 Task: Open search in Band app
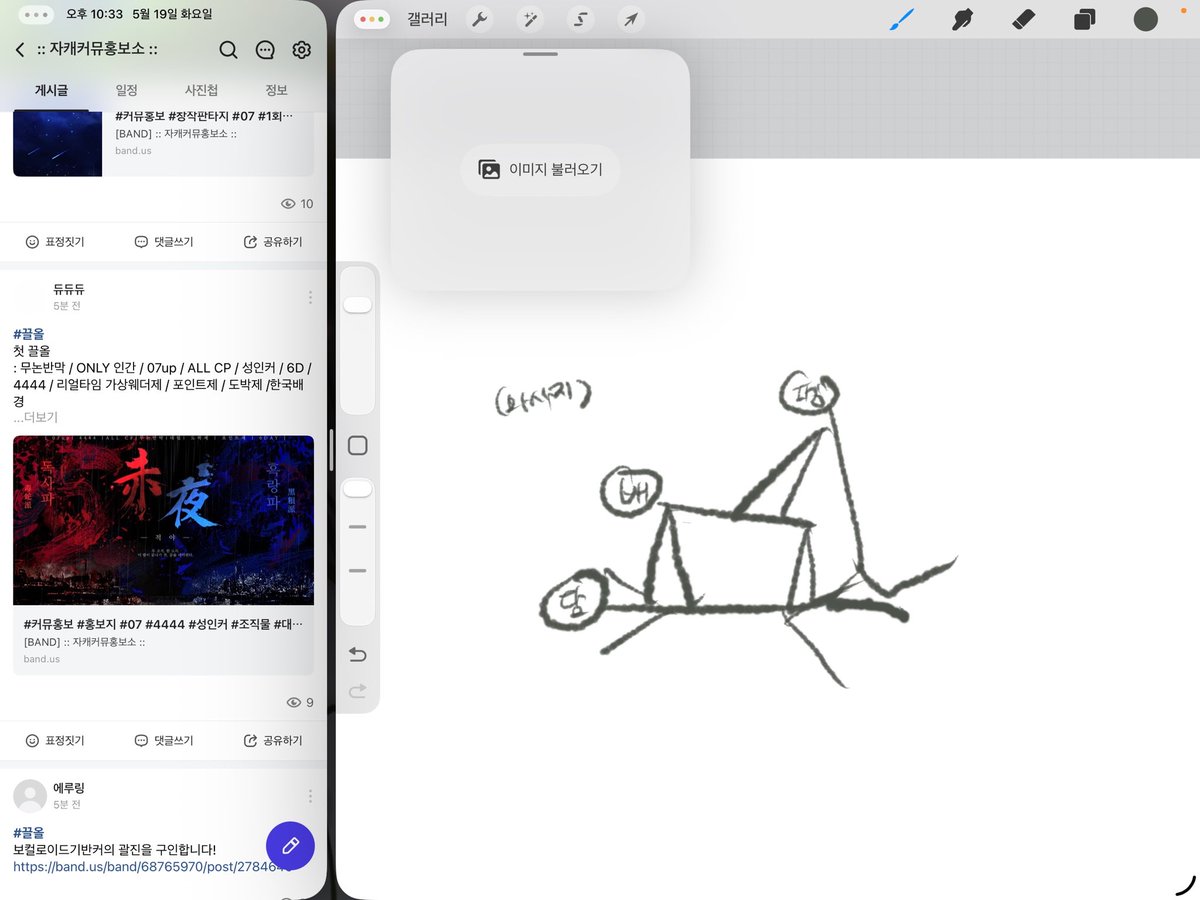[x=228, y=50]
